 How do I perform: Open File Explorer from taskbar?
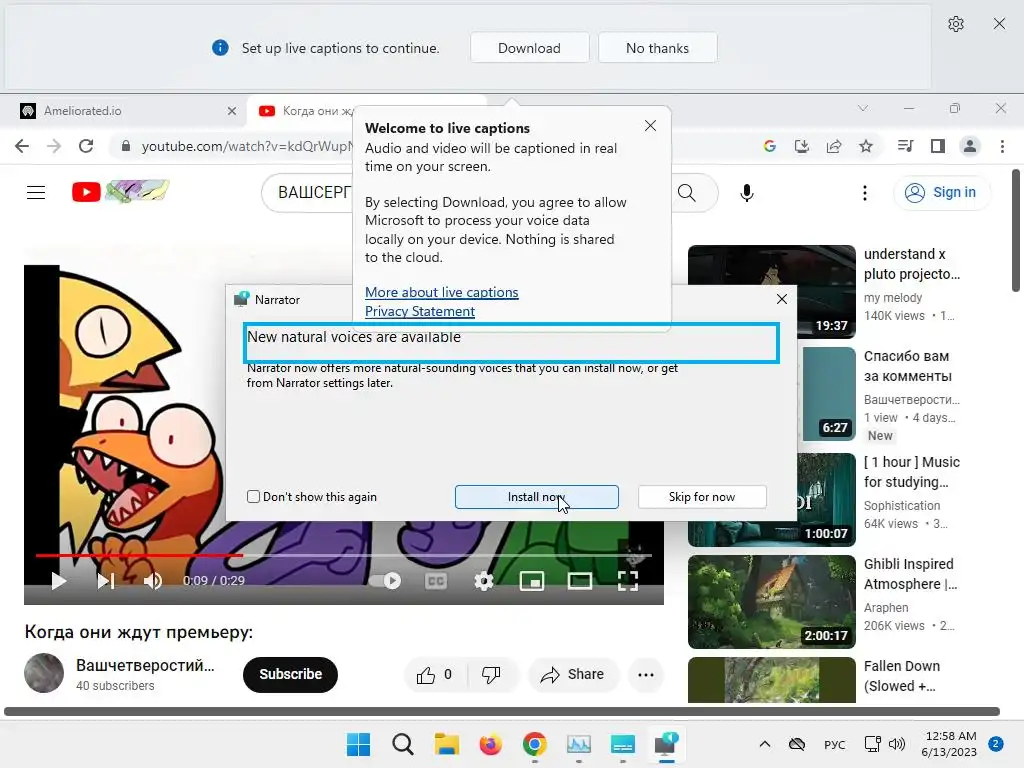pos(447,744)
